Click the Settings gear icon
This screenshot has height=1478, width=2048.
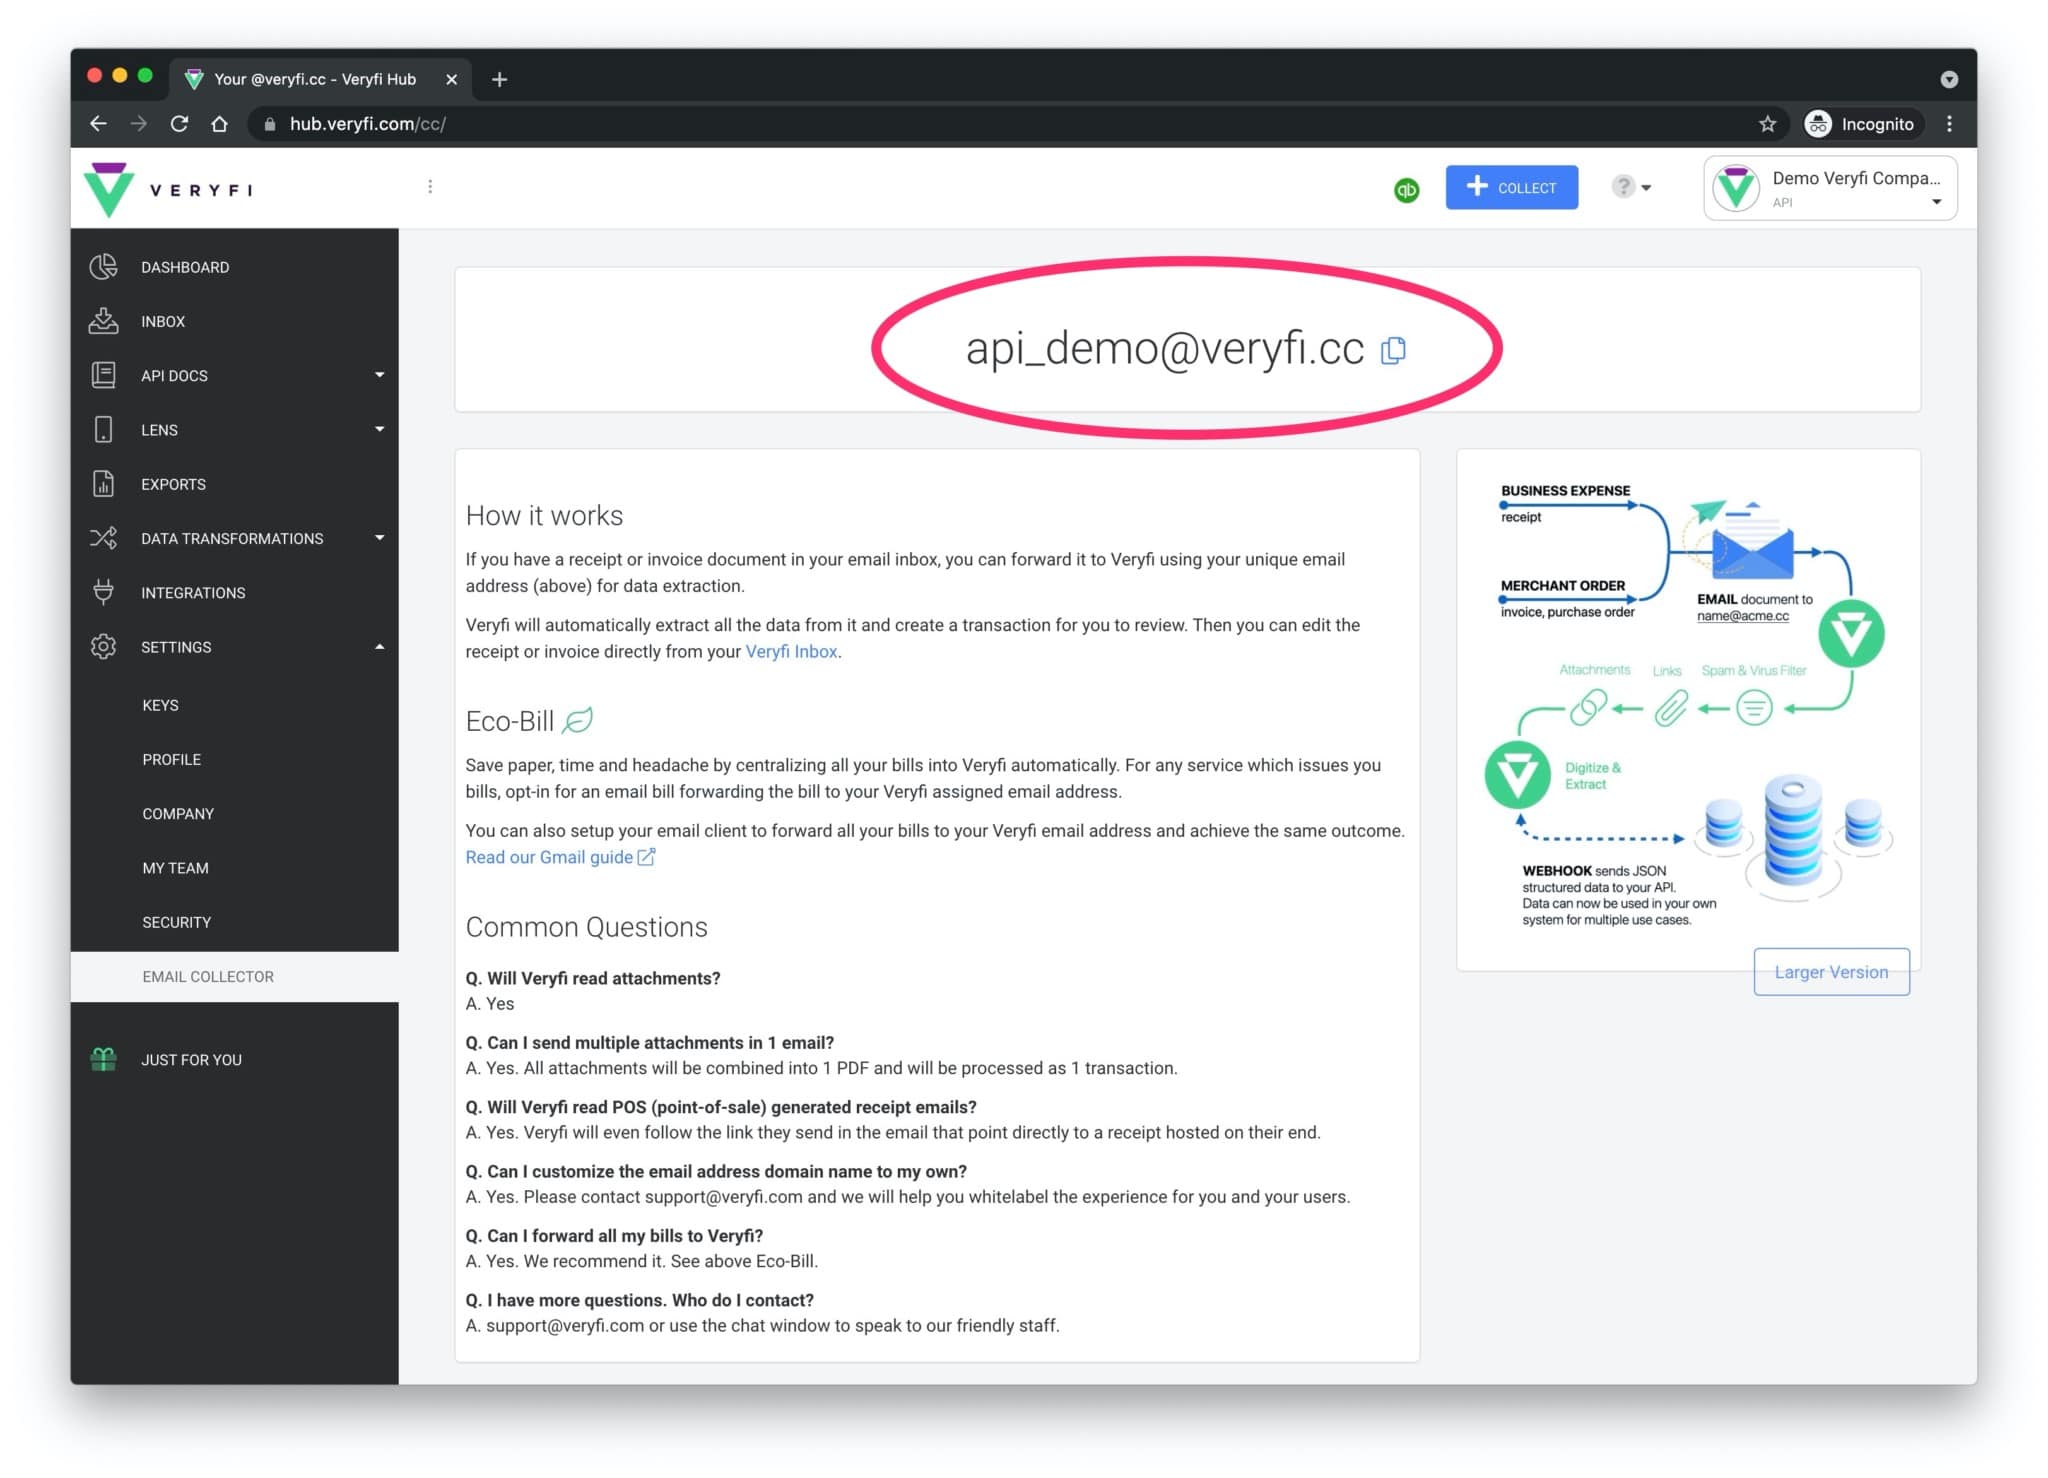(x=104, y=647)
